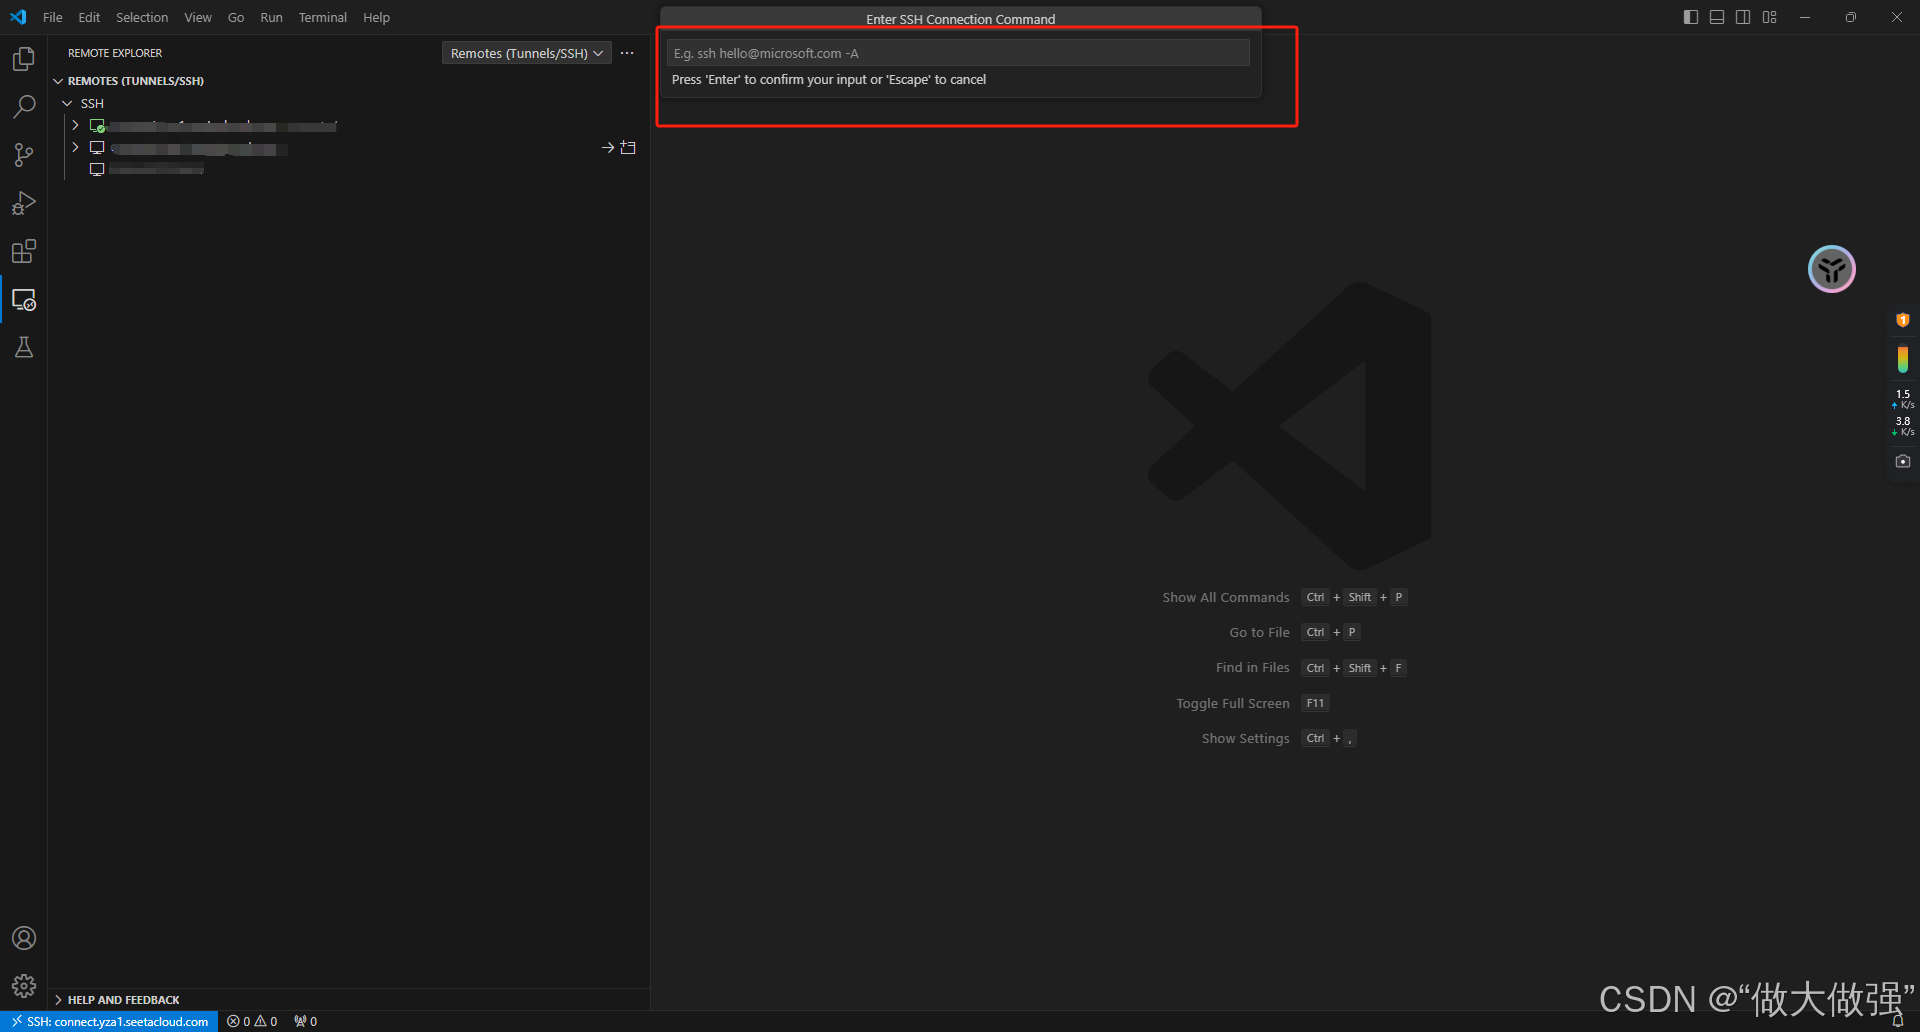Toggle Primary Side Bar layout icon
Image resolution: width=1920 pixels, height=1032 pixels.
[x=1691, y=17]
